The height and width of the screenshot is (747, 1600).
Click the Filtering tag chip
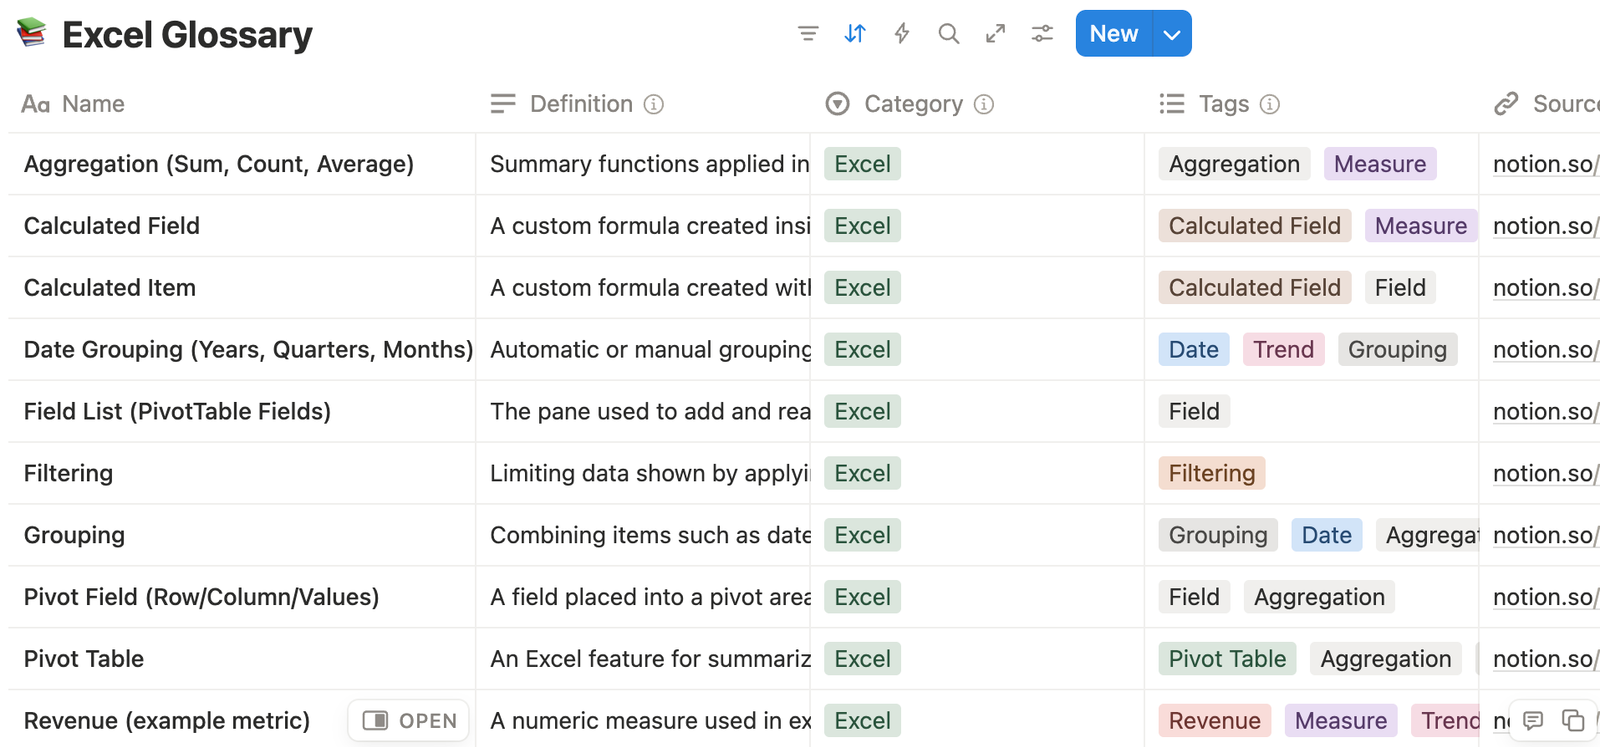coord(1211,473)
